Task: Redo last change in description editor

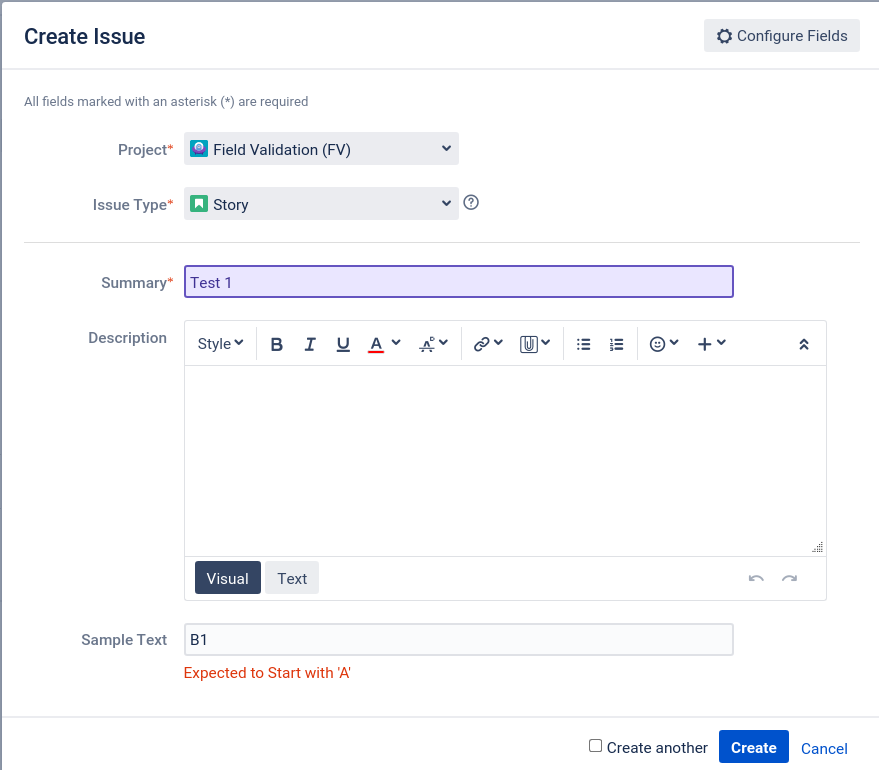Action: pyautogui.click(x=789, y=579)
